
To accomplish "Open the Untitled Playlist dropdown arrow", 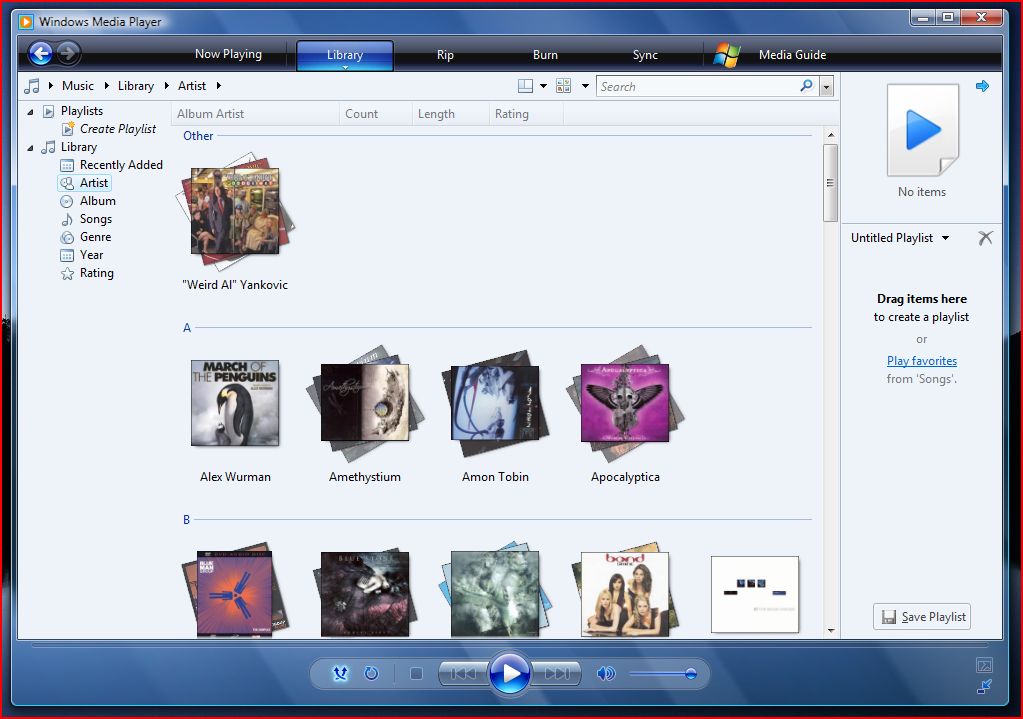I will coord(945,238).
